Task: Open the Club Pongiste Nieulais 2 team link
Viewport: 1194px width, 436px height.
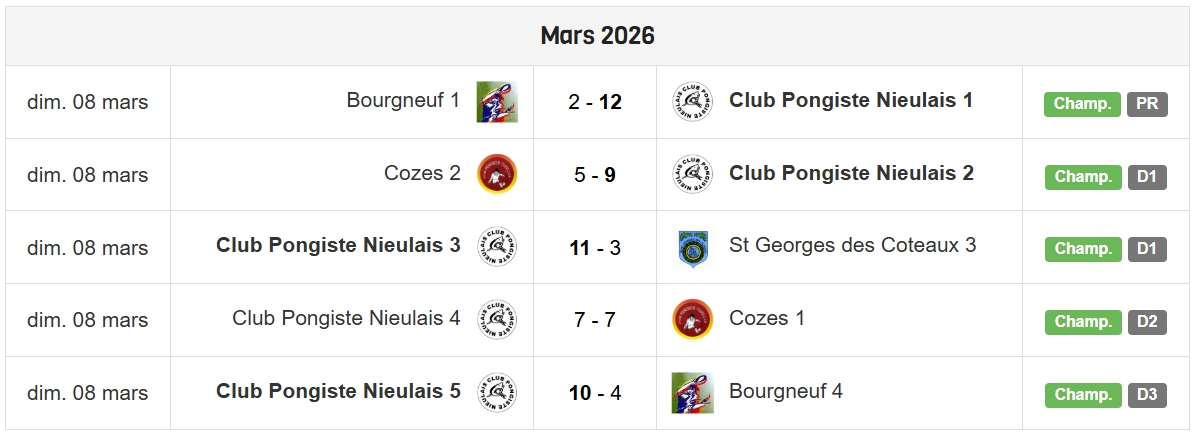Action: (x=851, y=173)
